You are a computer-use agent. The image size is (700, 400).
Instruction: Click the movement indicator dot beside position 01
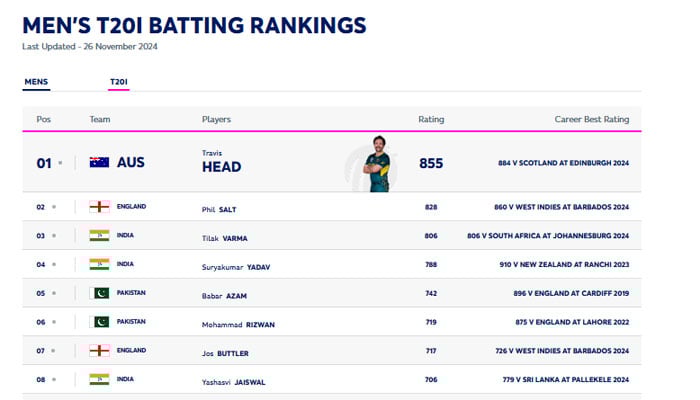[x=60, y=162]
